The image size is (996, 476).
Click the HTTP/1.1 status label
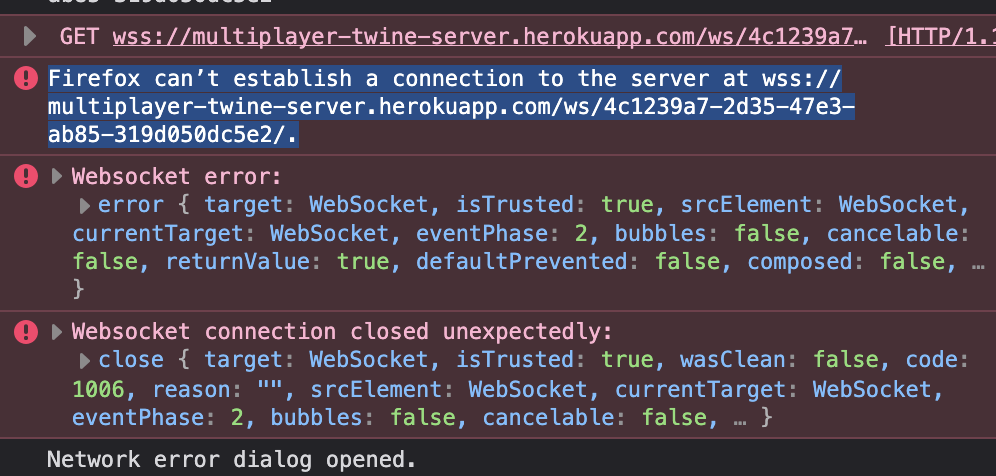pyautogui.click(x=940, y=37)
